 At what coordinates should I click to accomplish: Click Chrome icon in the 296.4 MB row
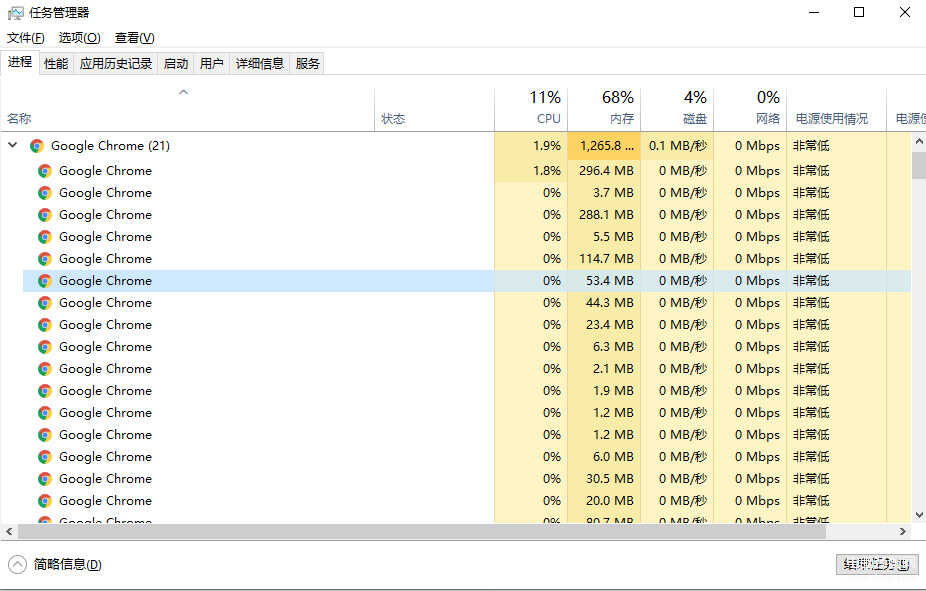tap(44, 171)
